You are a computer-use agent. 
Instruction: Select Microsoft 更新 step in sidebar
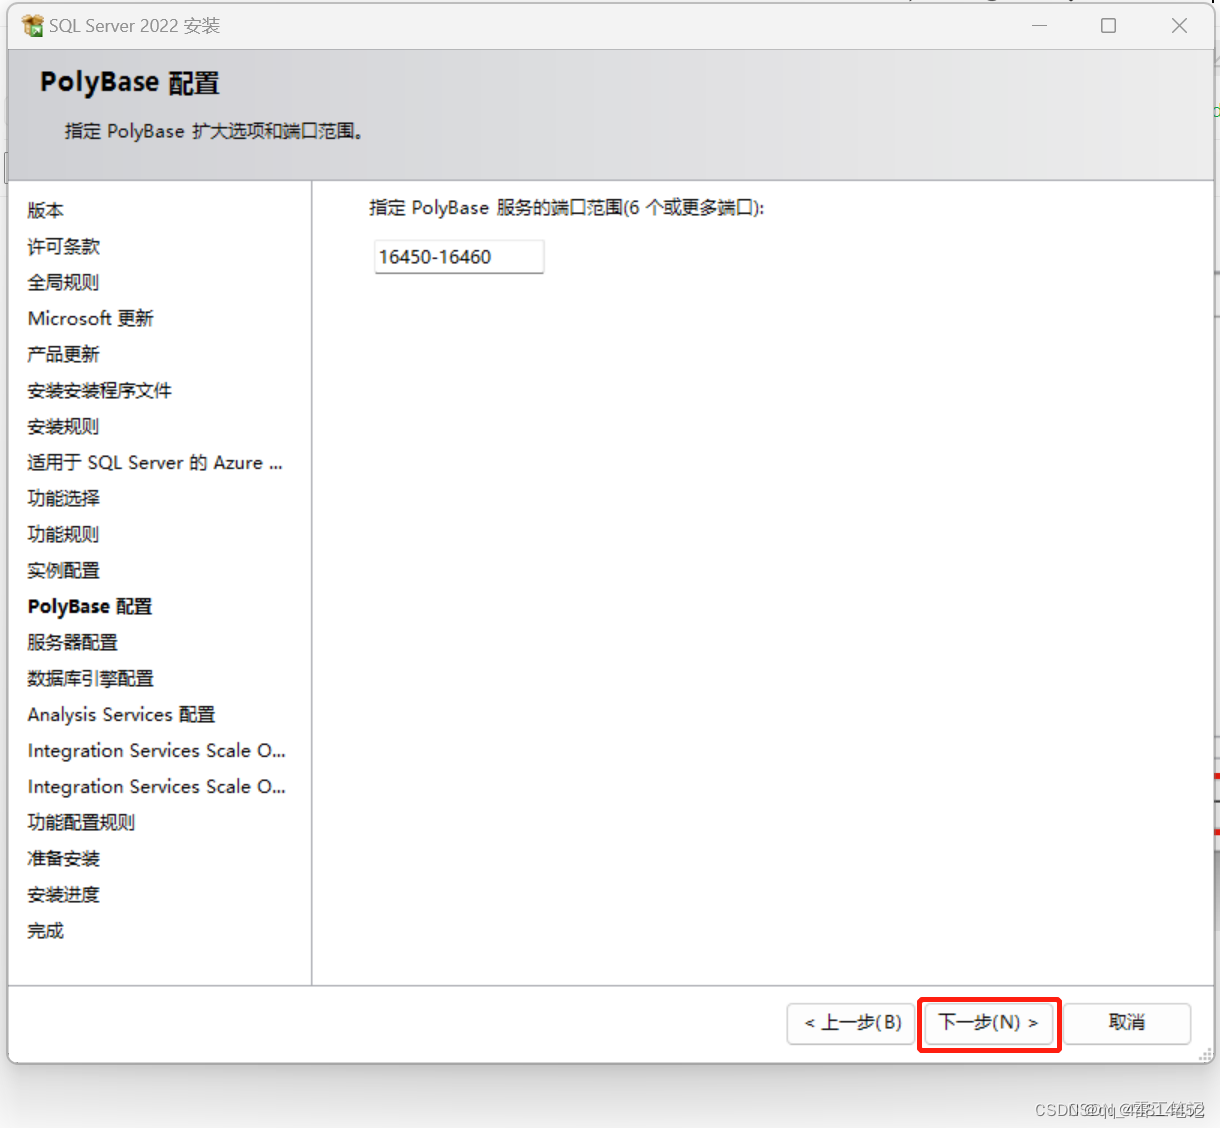tap(91, 318)
